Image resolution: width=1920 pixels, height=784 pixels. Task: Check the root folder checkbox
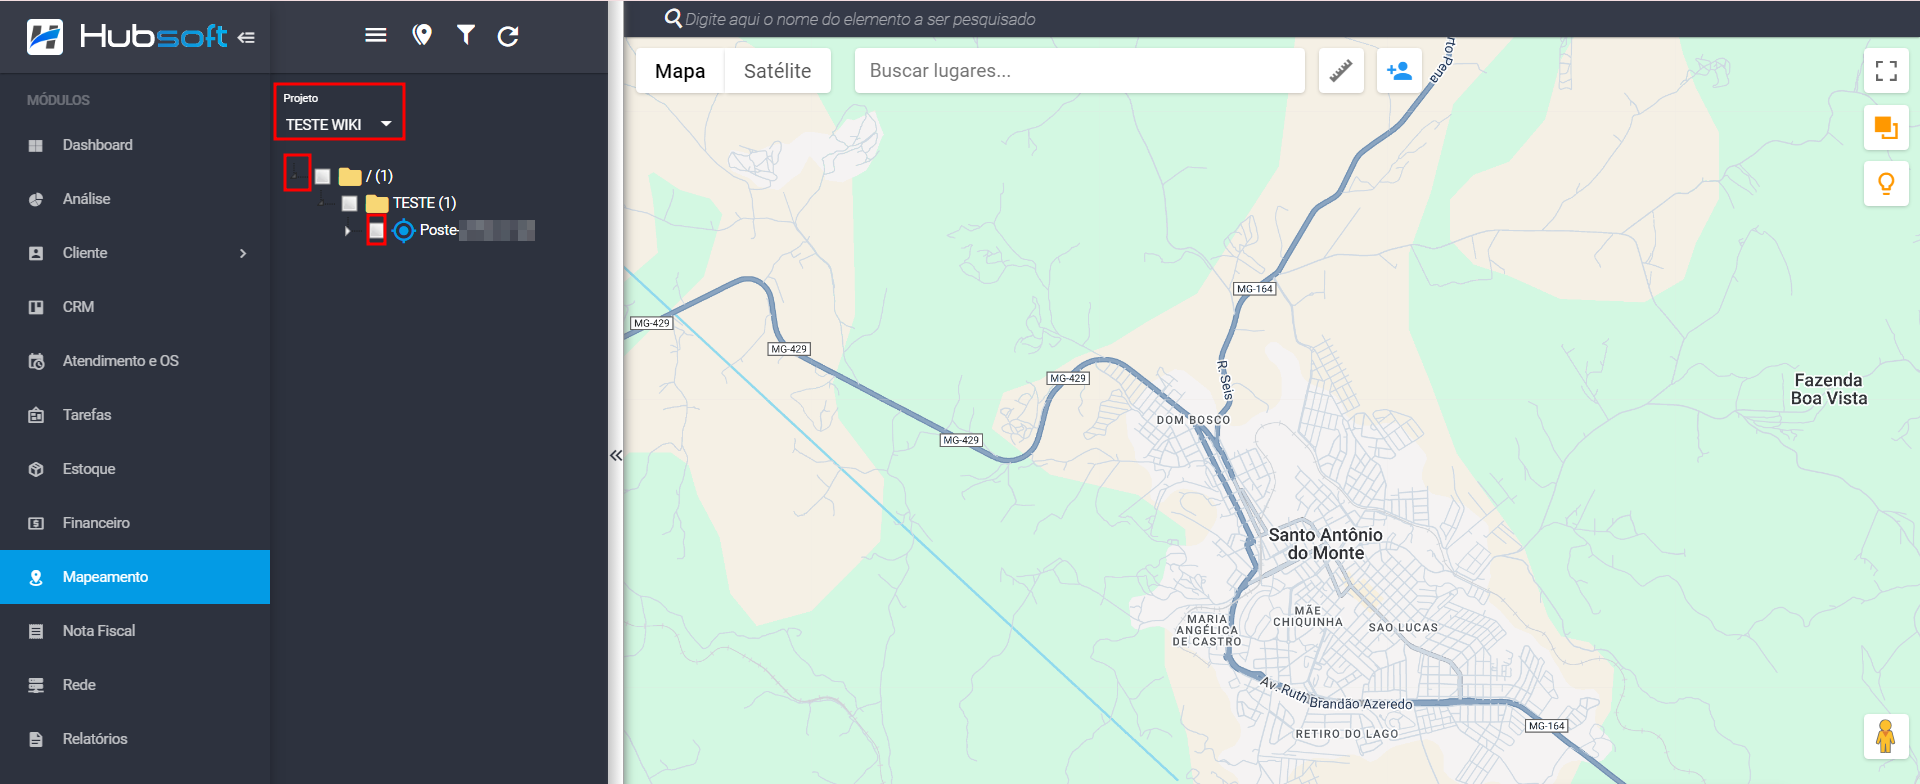tap(322, 177)
